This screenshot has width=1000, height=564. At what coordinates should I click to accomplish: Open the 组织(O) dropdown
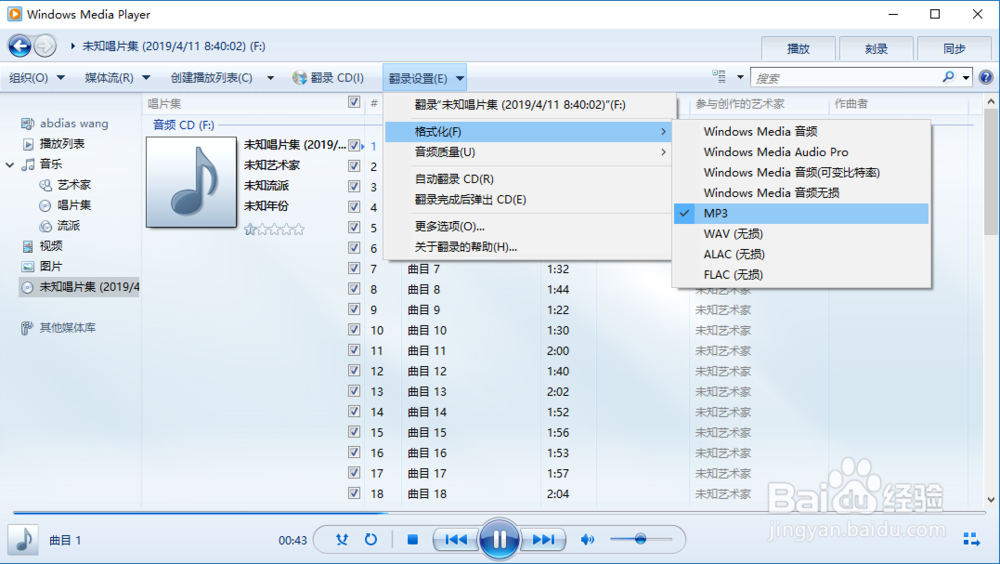tap(37, 78)
